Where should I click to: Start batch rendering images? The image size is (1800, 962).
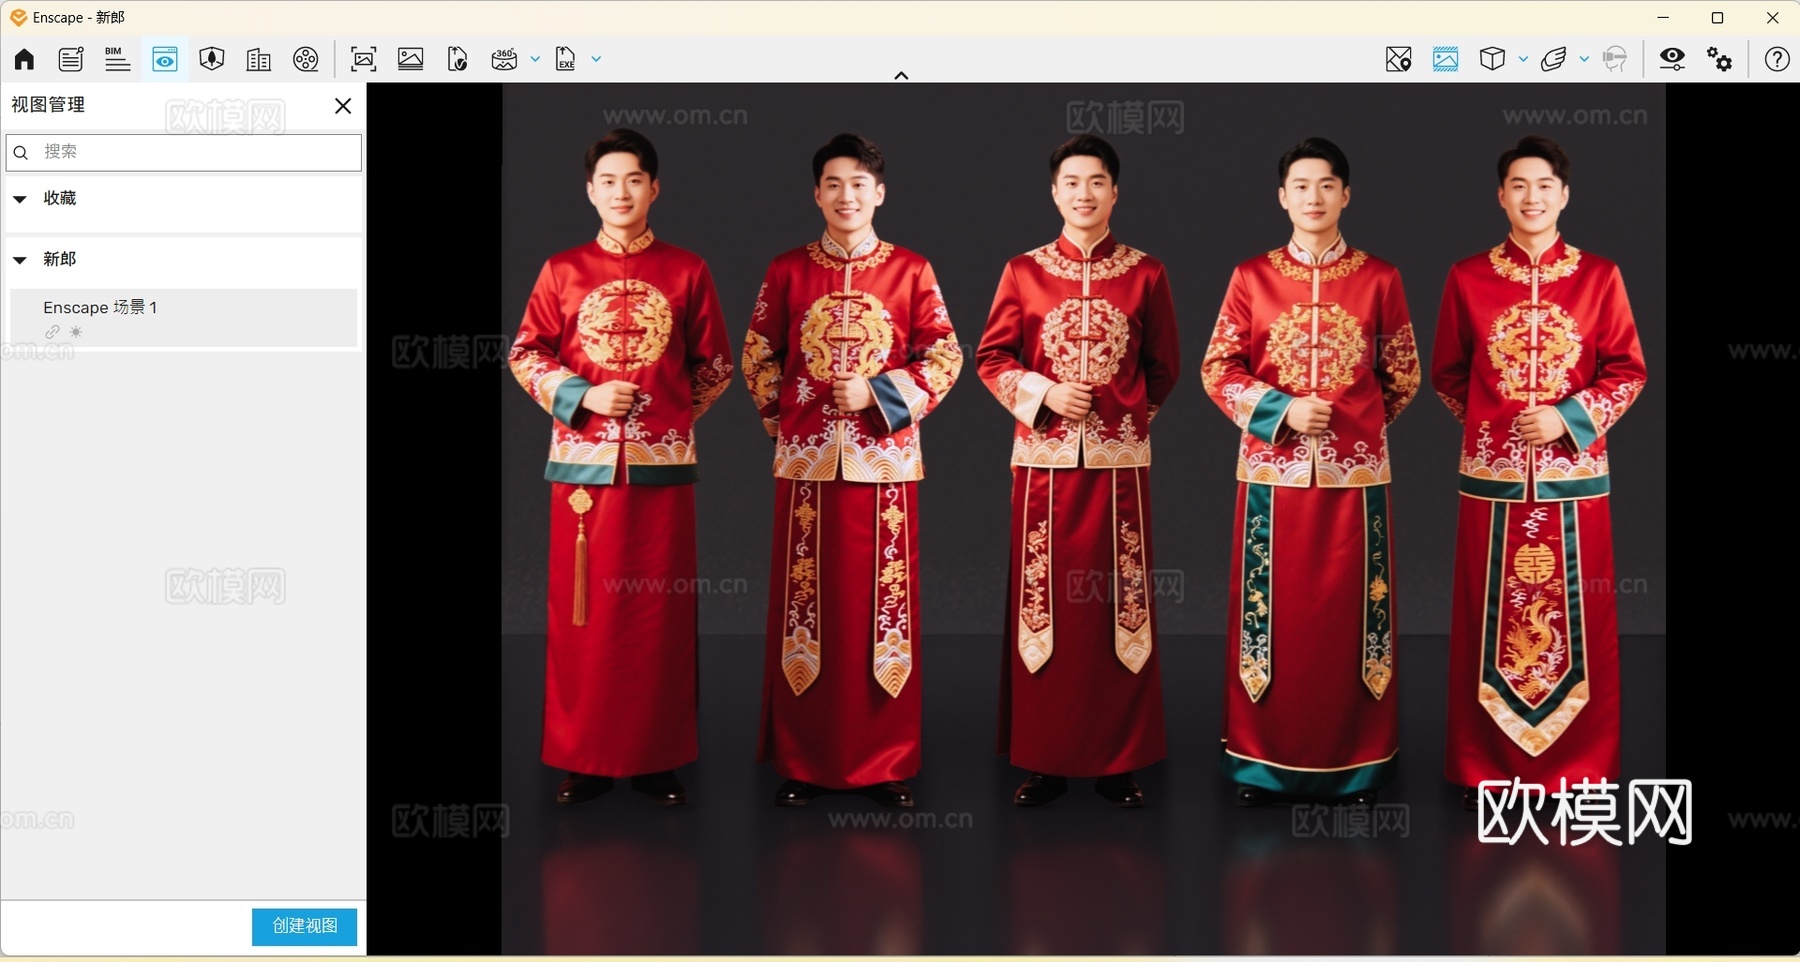point(411,59)
